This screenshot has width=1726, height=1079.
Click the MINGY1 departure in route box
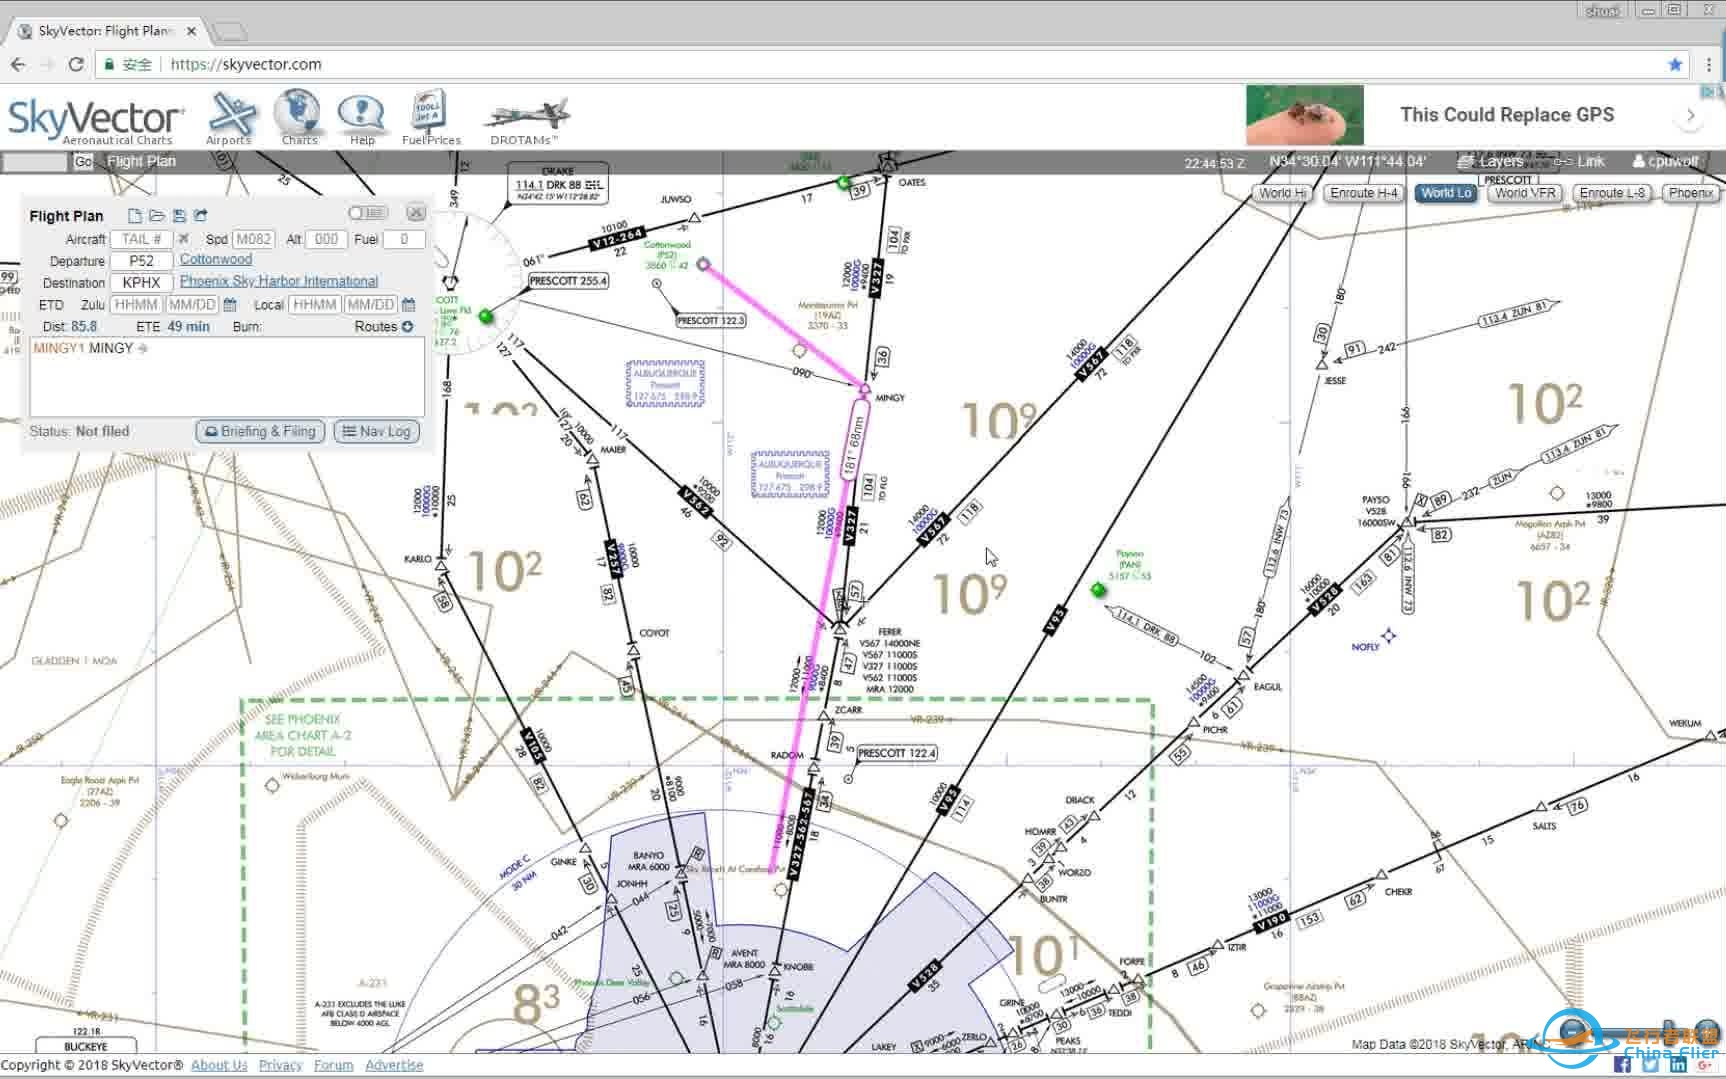[x=59, y=348]
